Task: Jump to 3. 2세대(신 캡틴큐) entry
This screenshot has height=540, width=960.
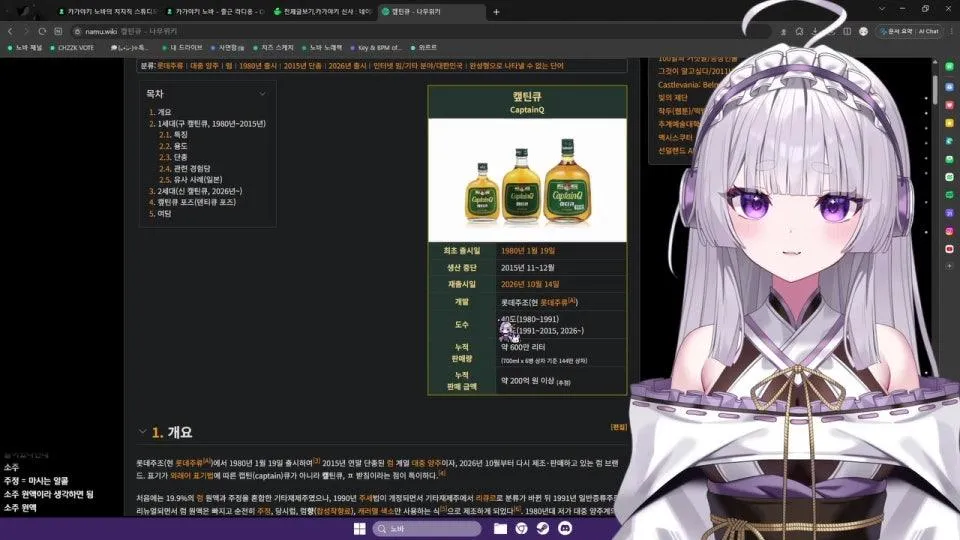Action: 195,191
